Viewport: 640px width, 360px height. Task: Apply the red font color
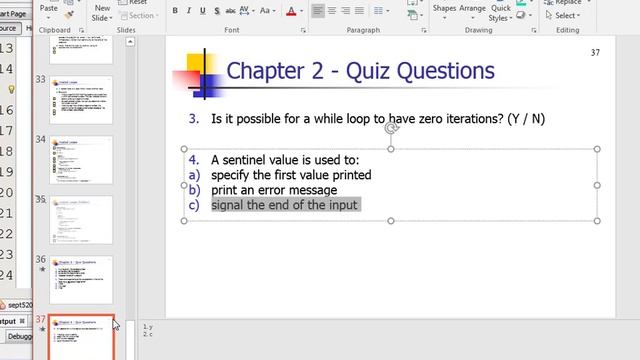tap(291, 11)
